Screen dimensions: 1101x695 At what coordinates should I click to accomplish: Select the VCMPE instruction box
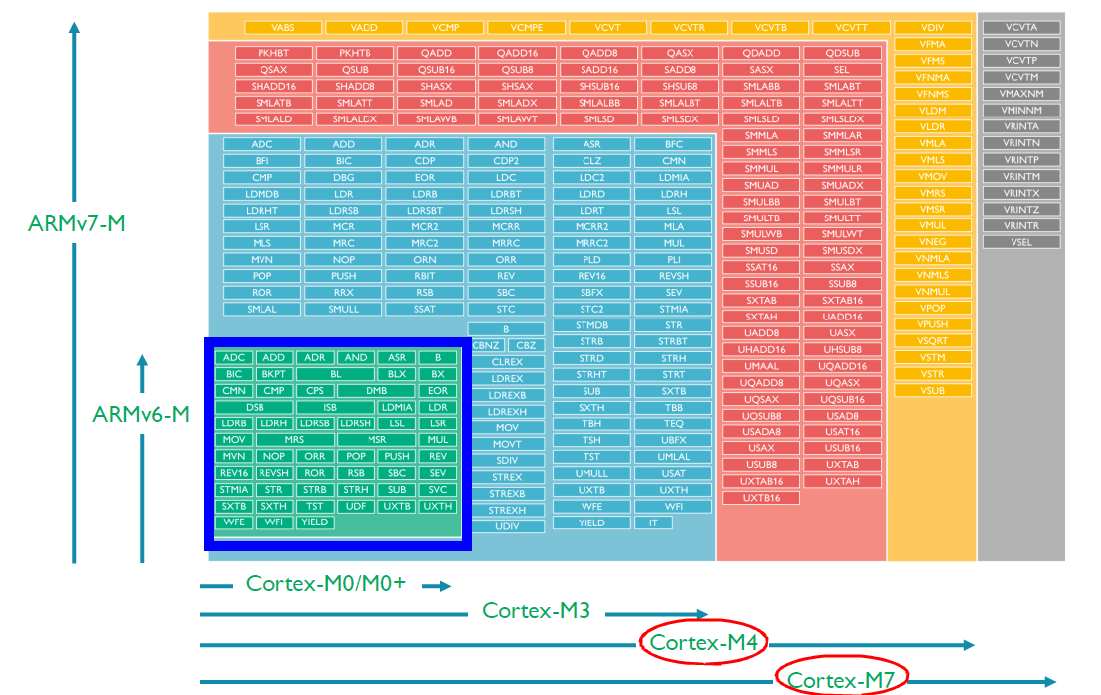[x=527, y=27]
